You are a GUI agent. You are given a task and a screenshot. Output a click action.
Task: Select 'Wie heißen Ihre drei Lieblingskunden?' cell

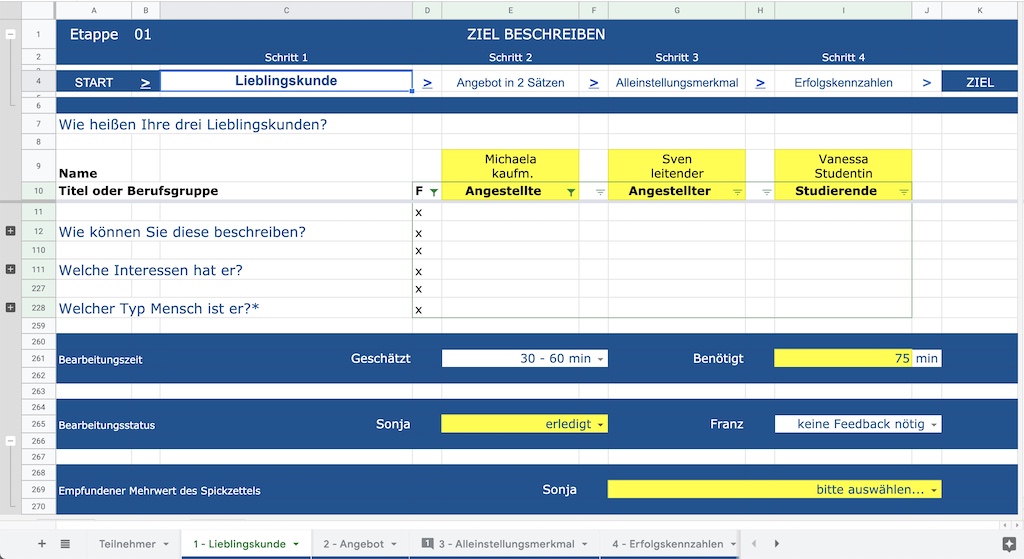(193, 124)
